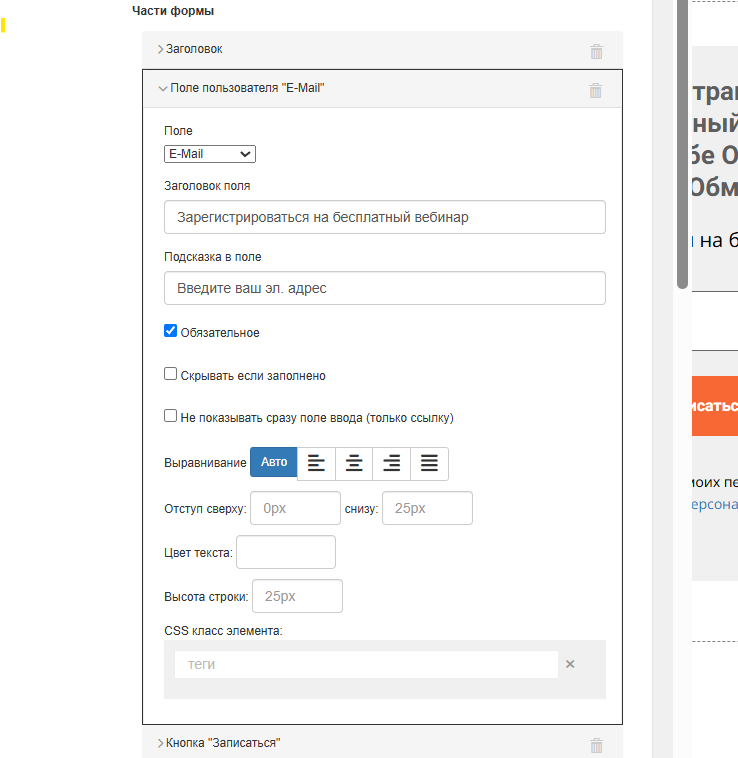Expand the Кнопка "Записаться" section
Screen dimensions: 738x758
click(222, 743)
